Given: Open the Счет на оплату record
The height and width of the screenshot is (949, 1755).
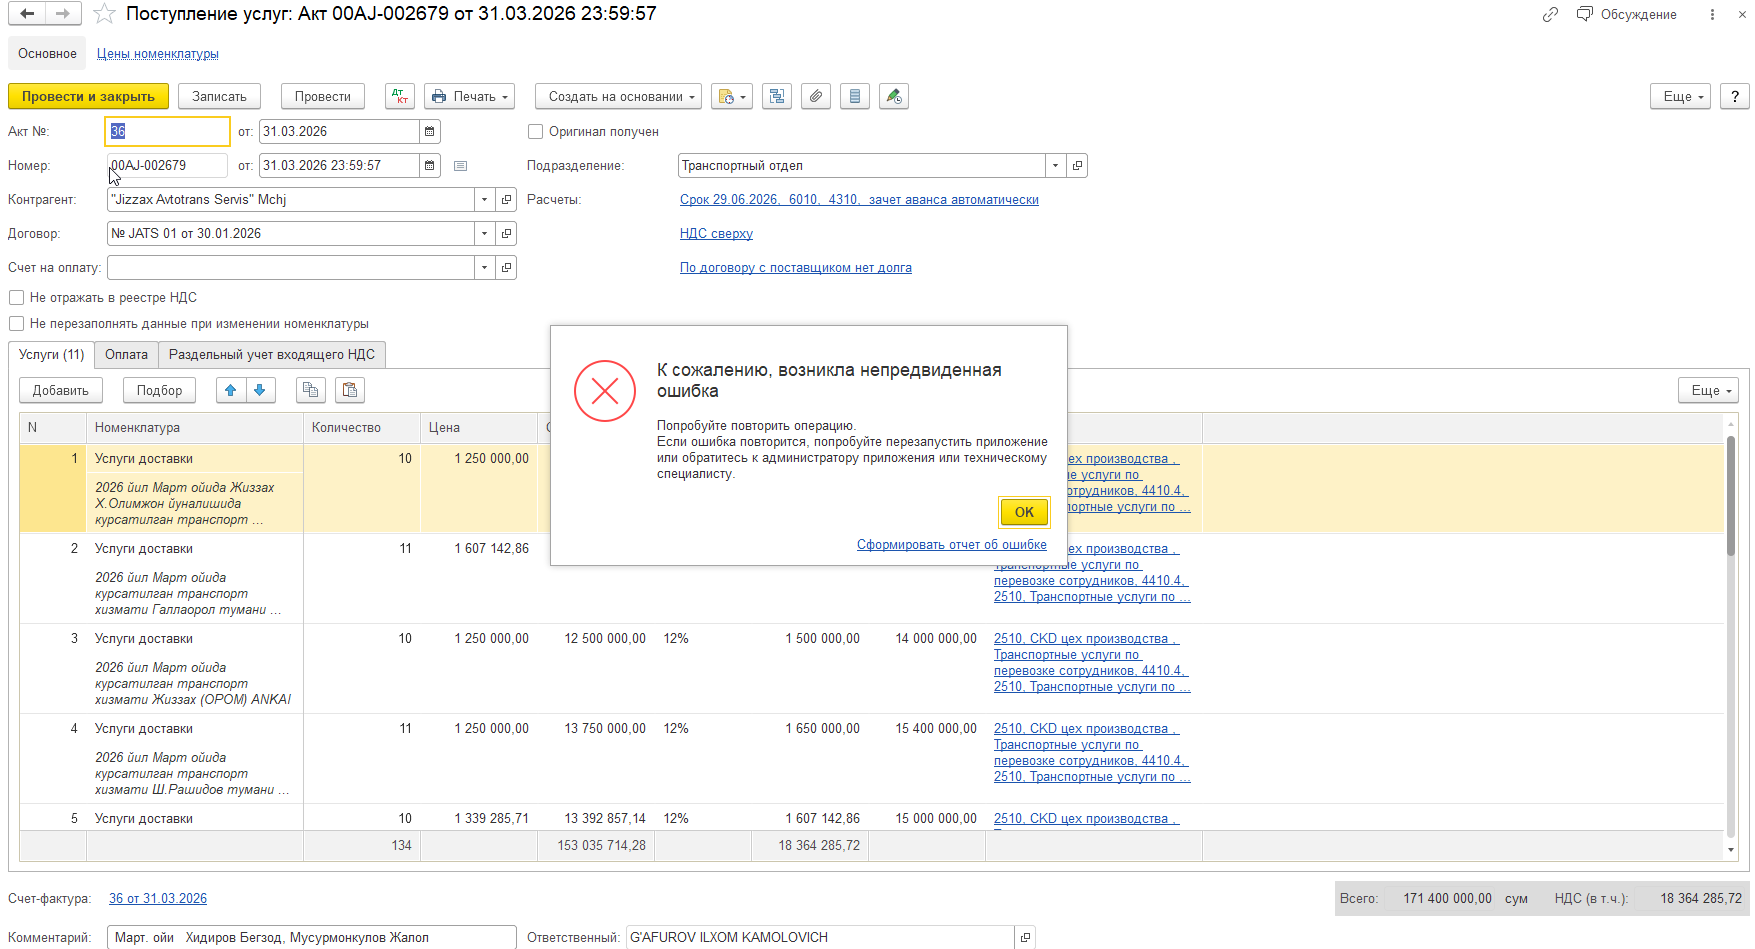Looking at the screenshot, I should coord(507,267).
